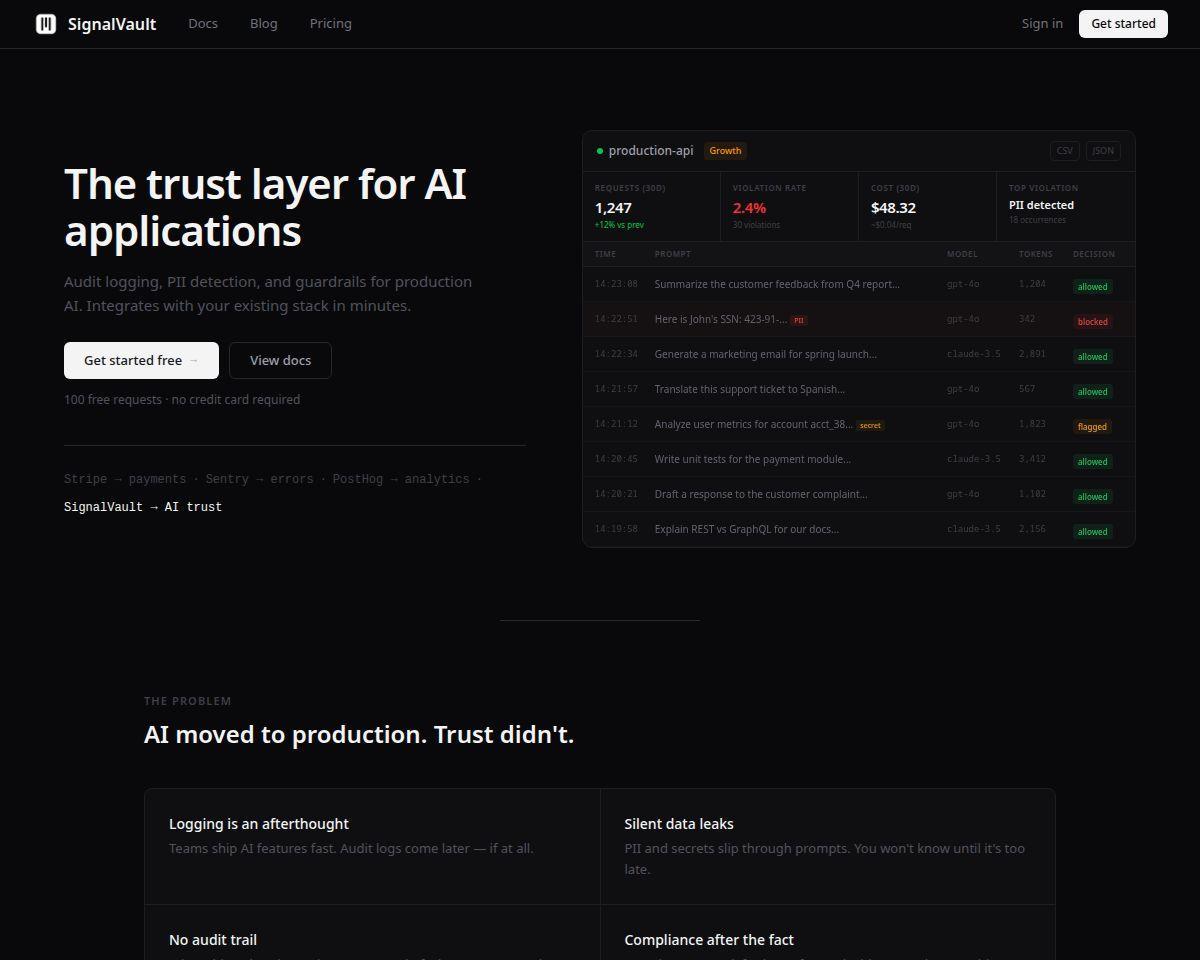Screen dimensions: 1200x960
Task: Click the Violation Rate stat card
Action: [788, 207]
